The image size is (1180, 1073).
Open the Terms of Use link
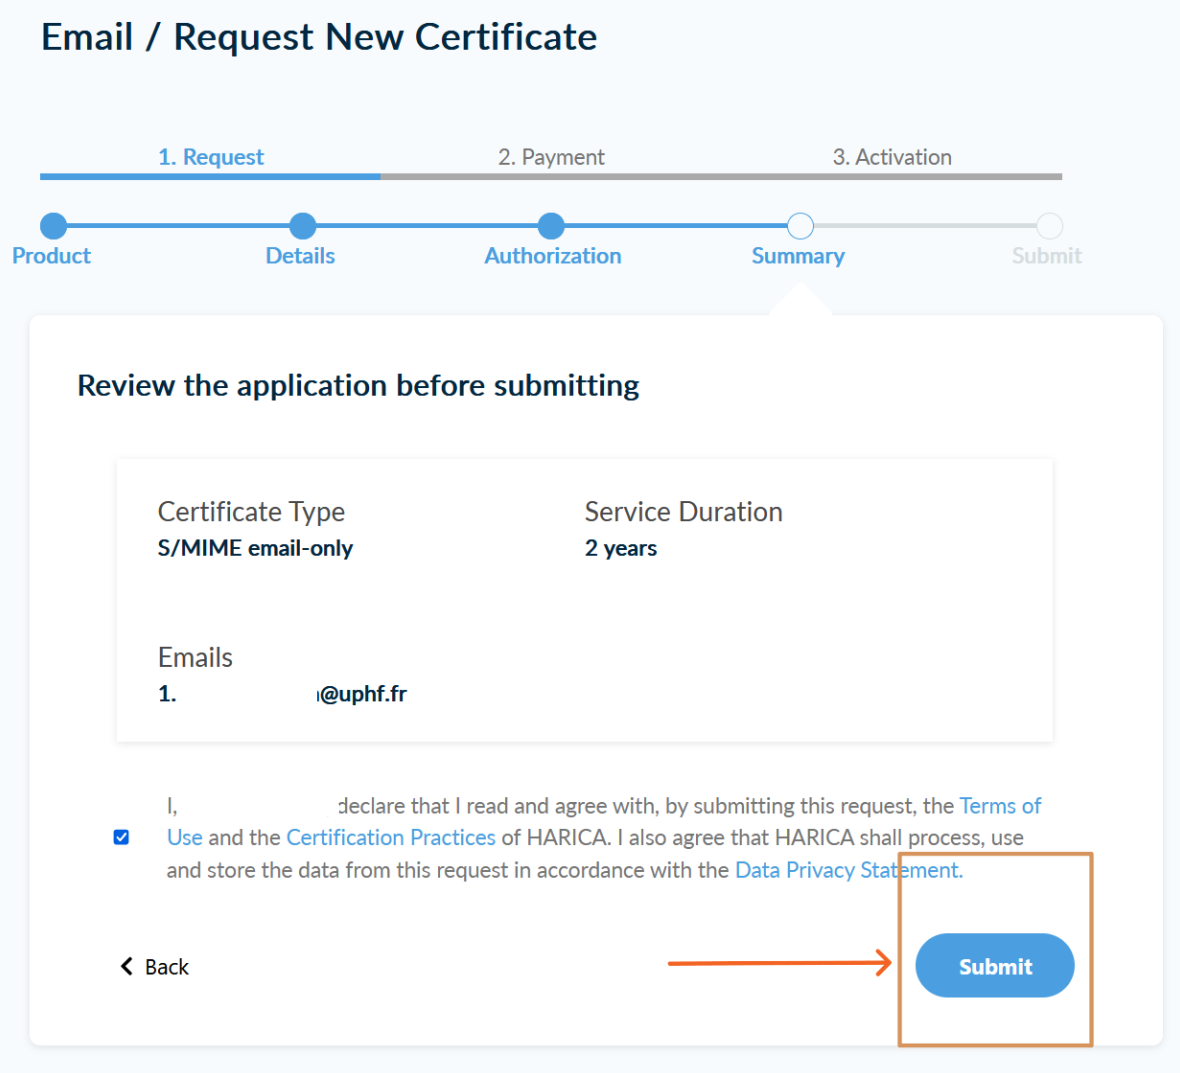(999, 806)
